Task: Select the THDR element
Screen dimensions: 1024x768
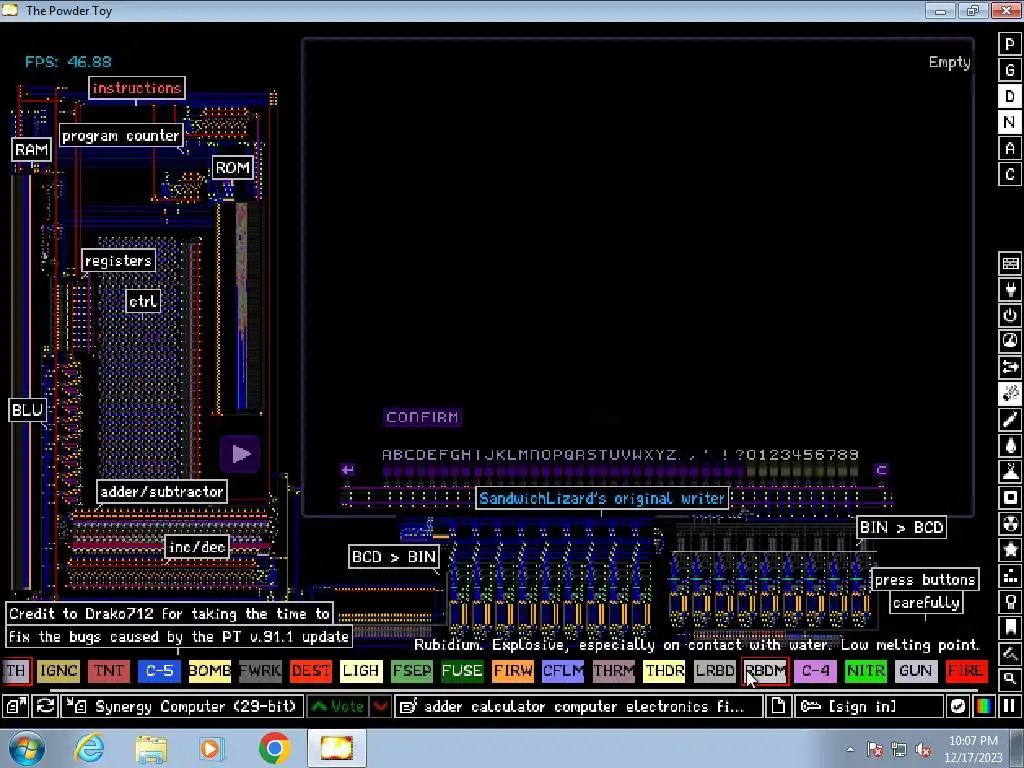Action: 664,671
